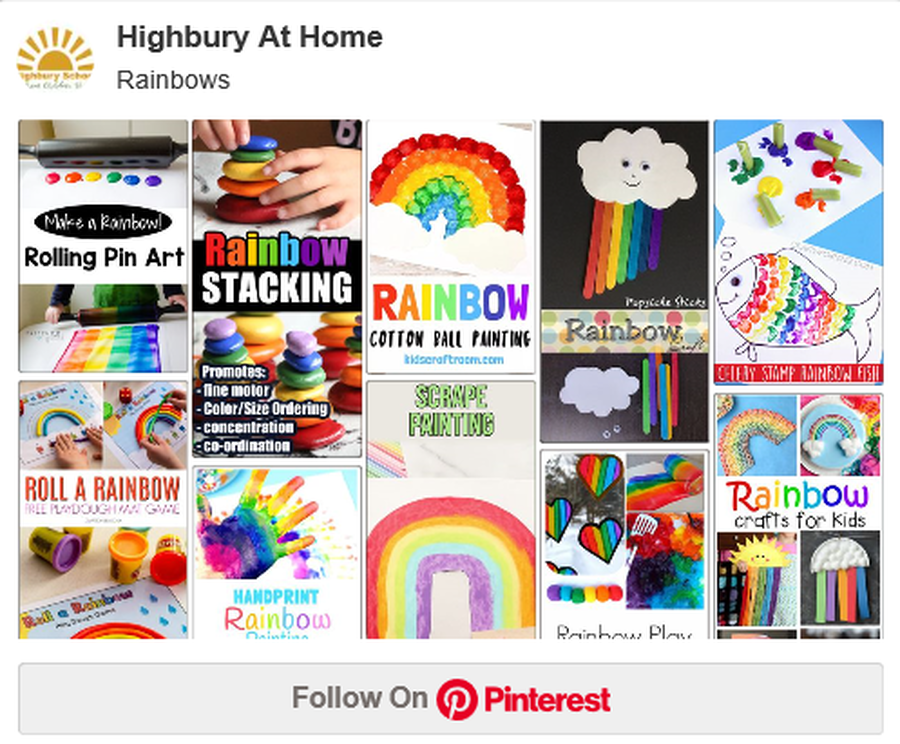
Task: Open the Popsicle Sticks Rainbow cloud pin
Action: pos(624,281)
